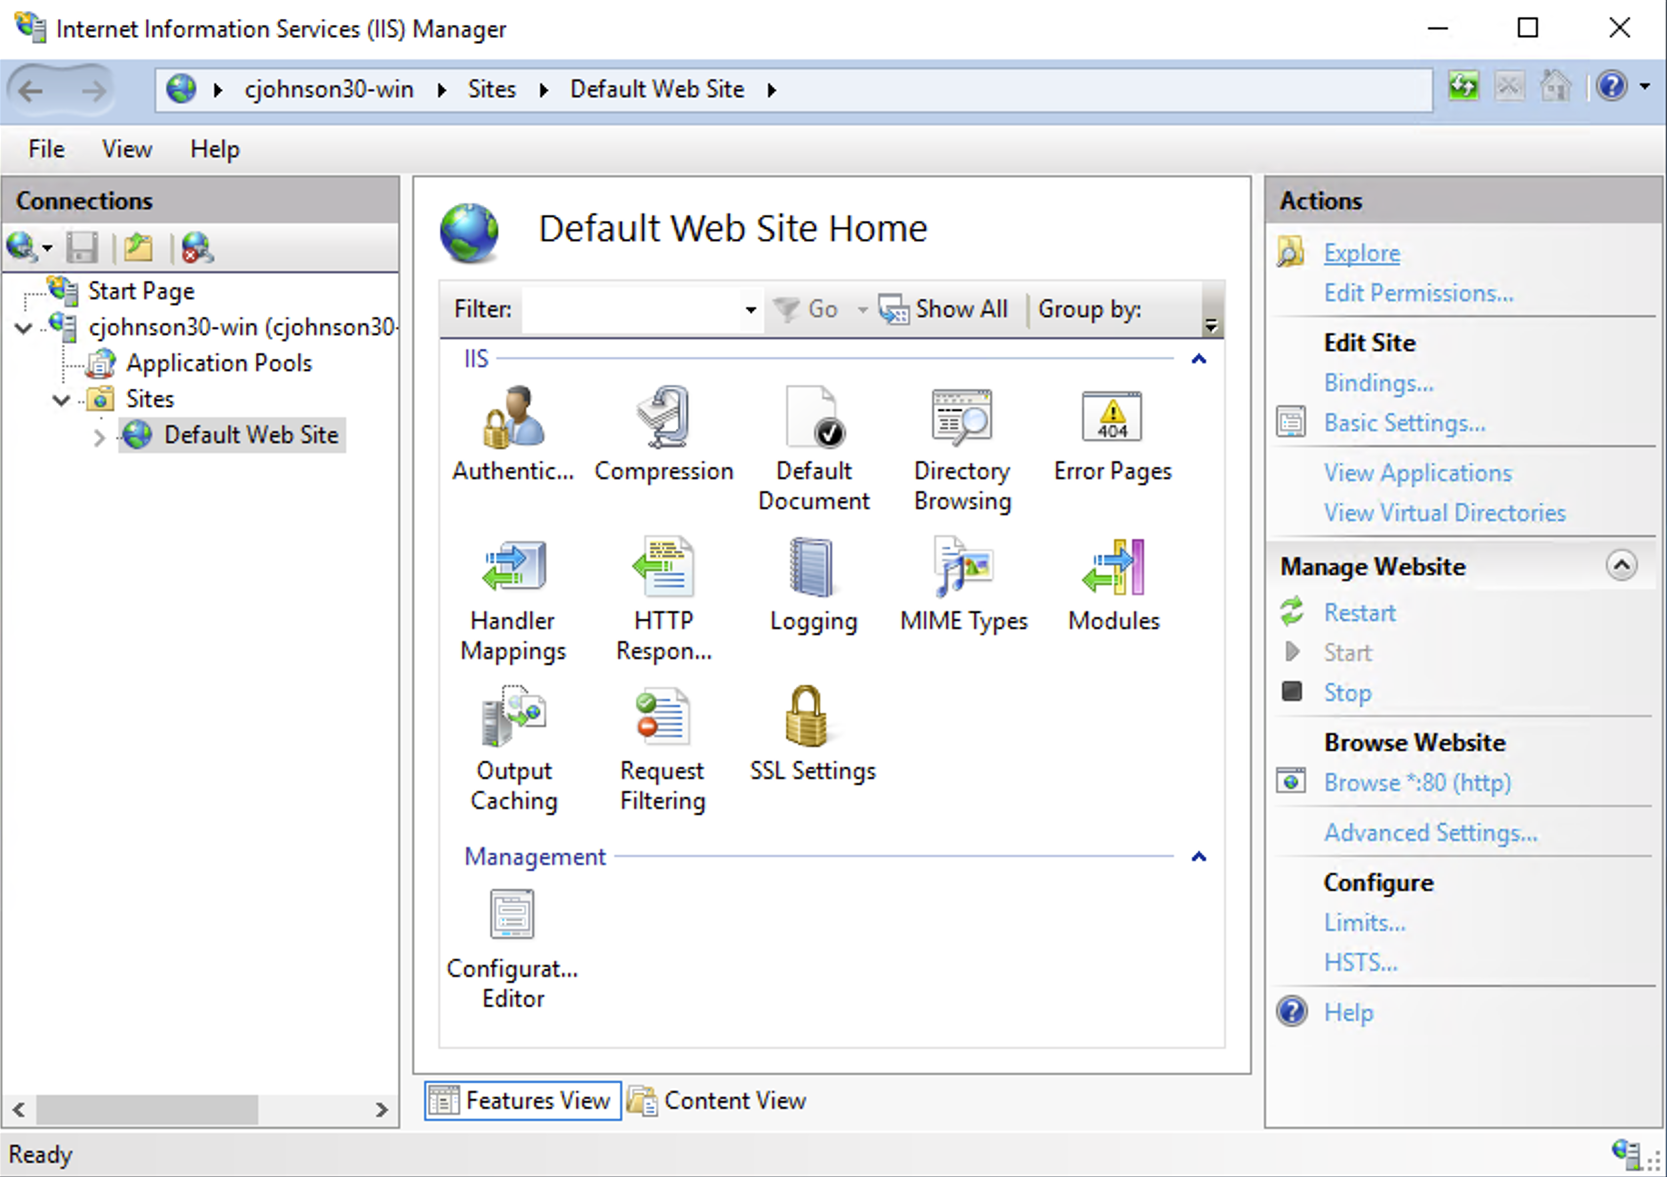This screenshot has width=1667, height=1177.
Task: Open the HSTS configuration
Action: click(1360, 963)
